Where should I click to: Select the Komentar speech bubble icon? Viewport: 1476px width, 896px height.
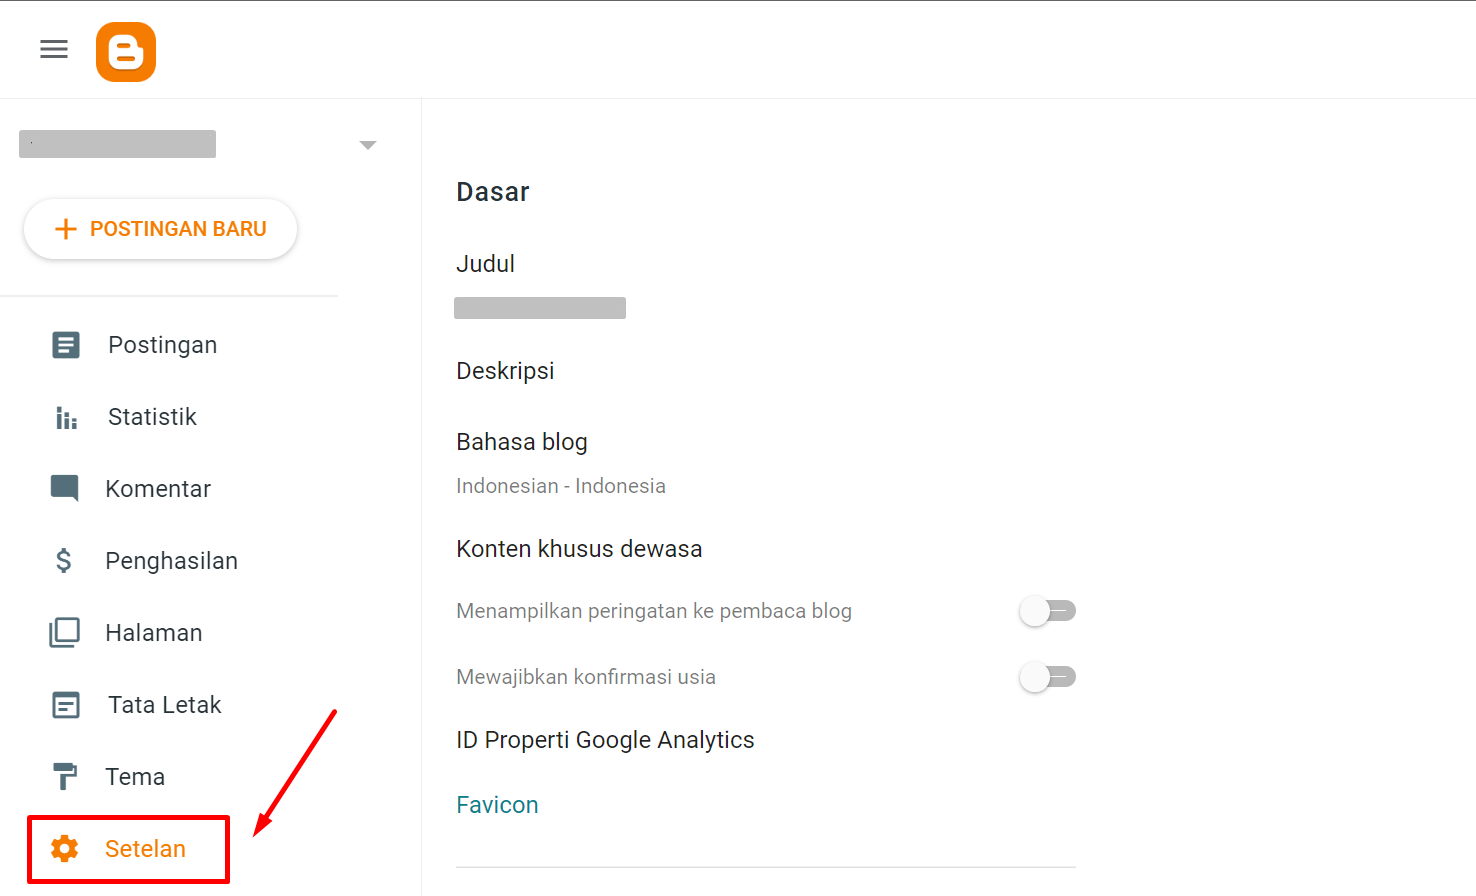(64, 489)
